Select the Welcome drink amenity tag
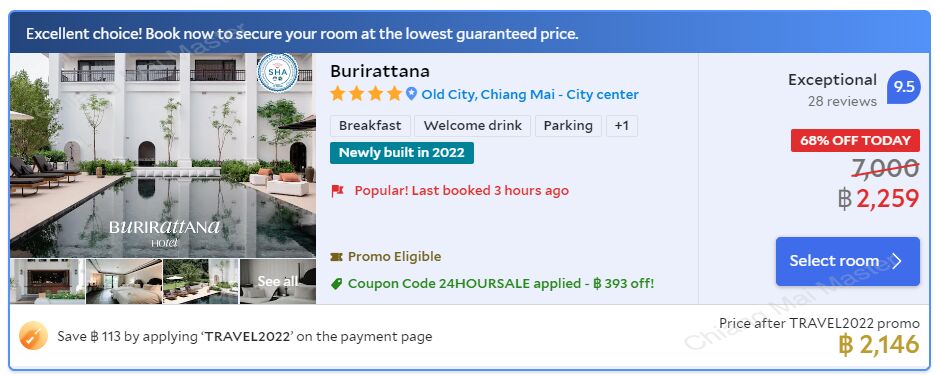Viewport: 936px width, 377px height. click(473, 126)
